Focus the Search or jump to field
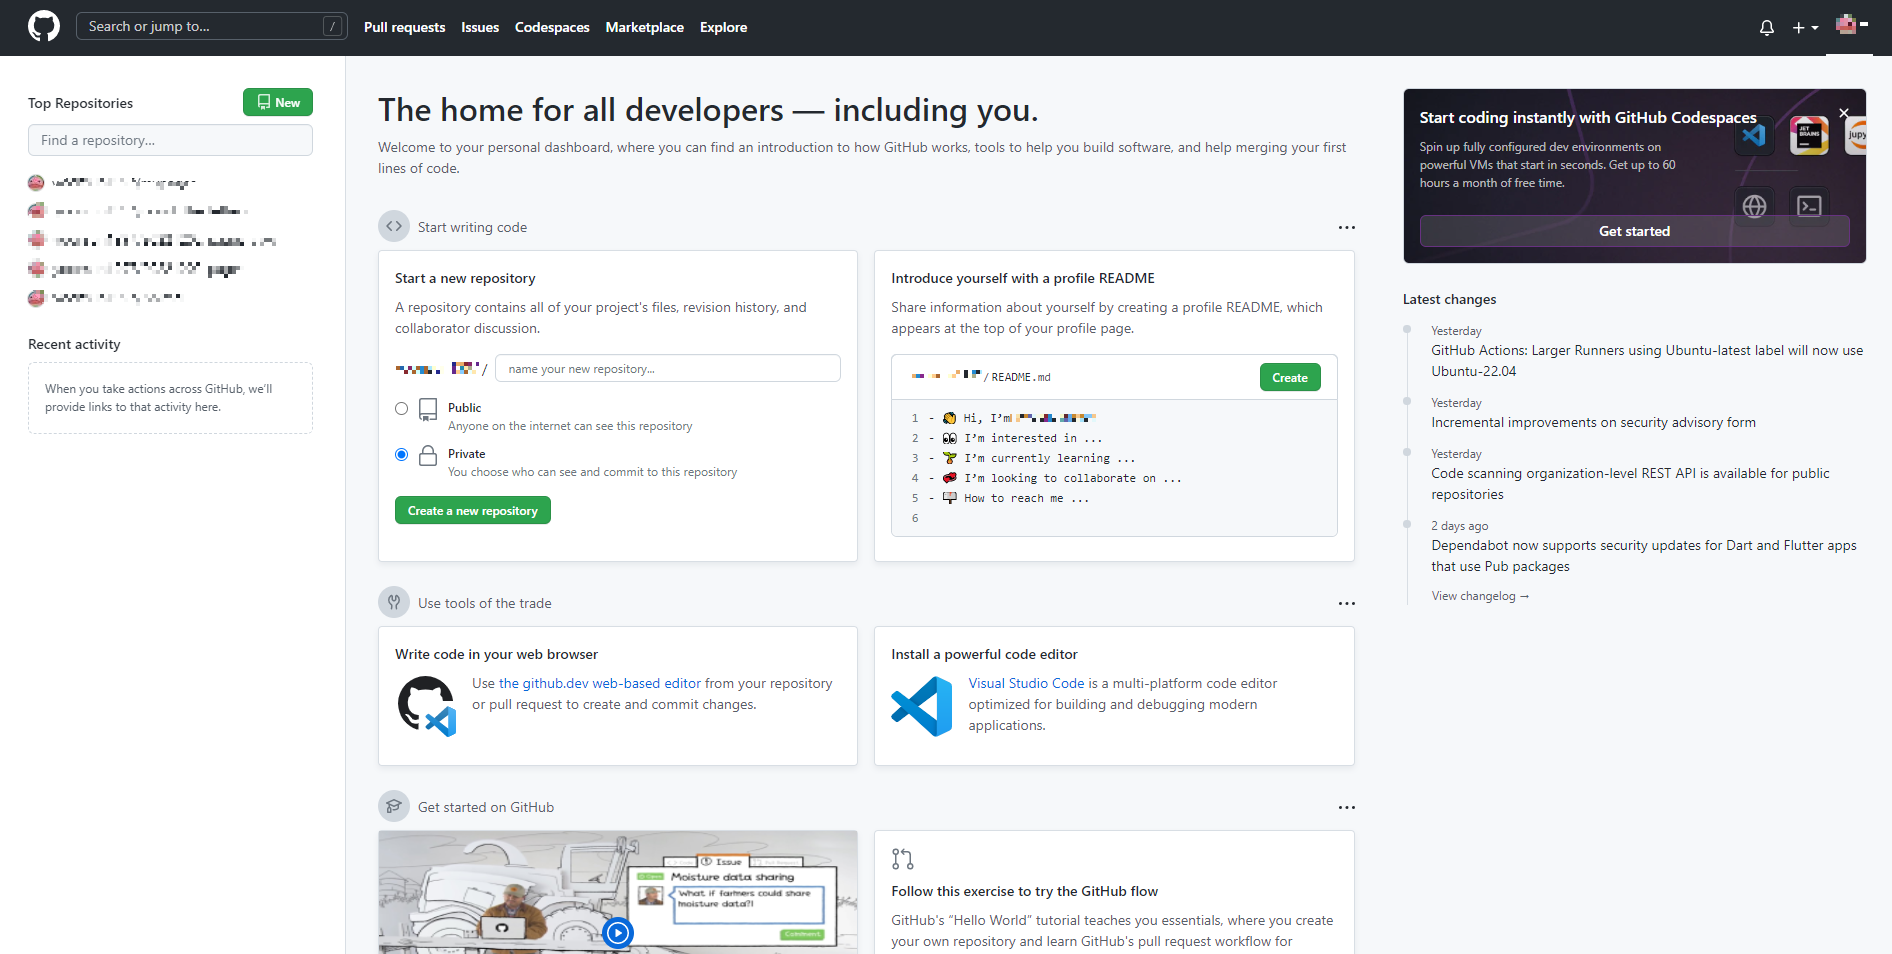The height and width of the screenshot is (954, 1892). [x=212, y=27]
